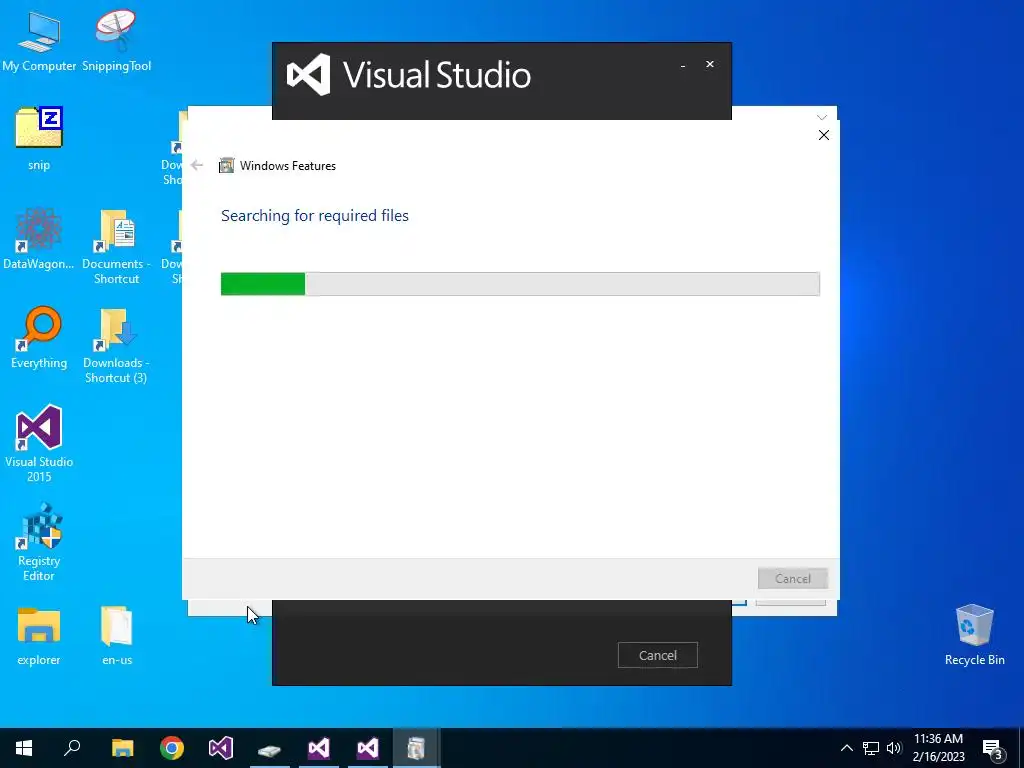
Task: Open the snip zip folder icon
Action: pyautogui.click(x=39, y=138)
